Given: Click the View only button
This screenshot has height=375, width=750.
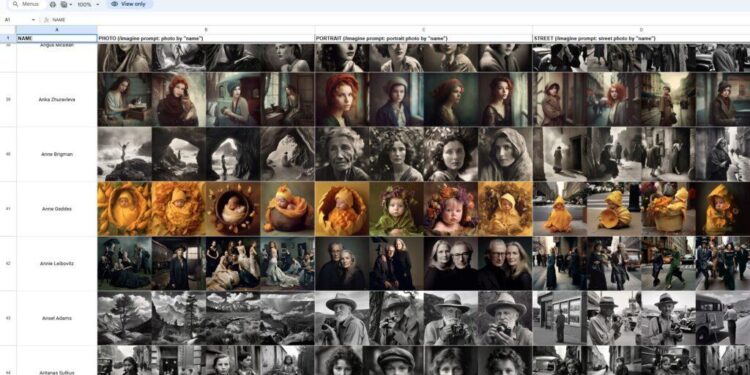Looking at the screenshot, I should click(129, 4).
